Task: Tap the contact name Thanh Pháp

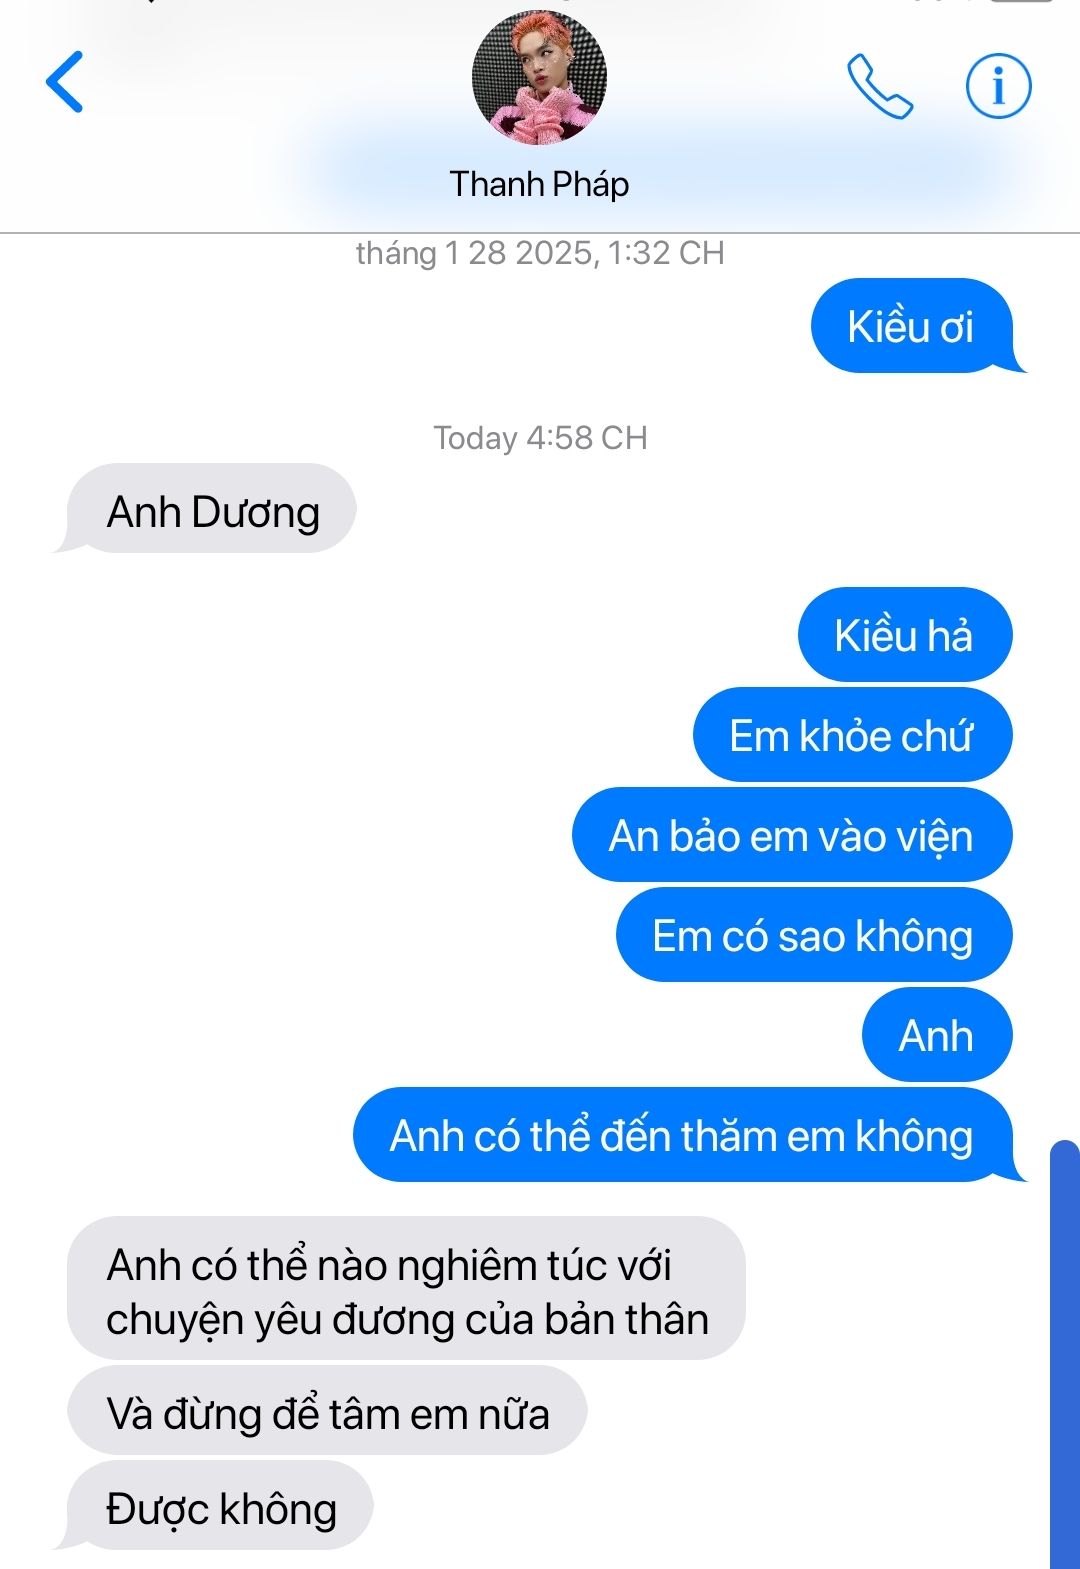Action: (x=539, y=184)
